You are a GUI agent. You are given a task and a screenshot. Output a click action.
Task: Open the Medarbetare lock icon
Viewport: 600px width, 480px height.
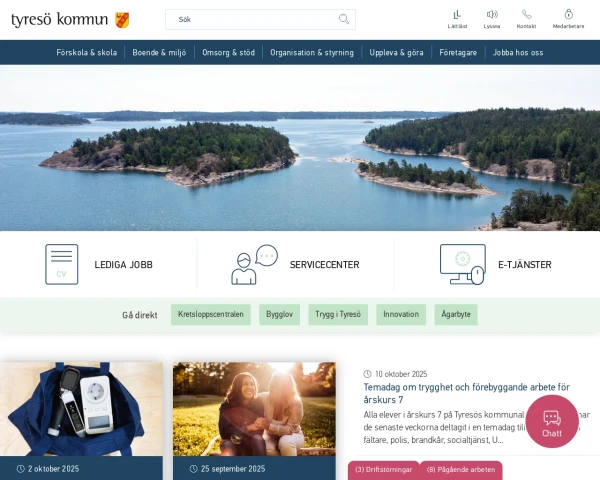tap(569, 14)
